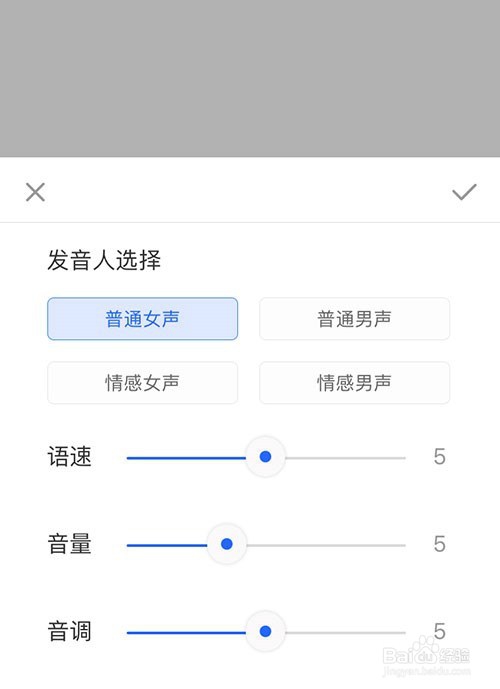The width and height of the screenshot is (500, 689).
Task: Lower 音量 by clicking its blue track
Action: (x=167, y=545)
